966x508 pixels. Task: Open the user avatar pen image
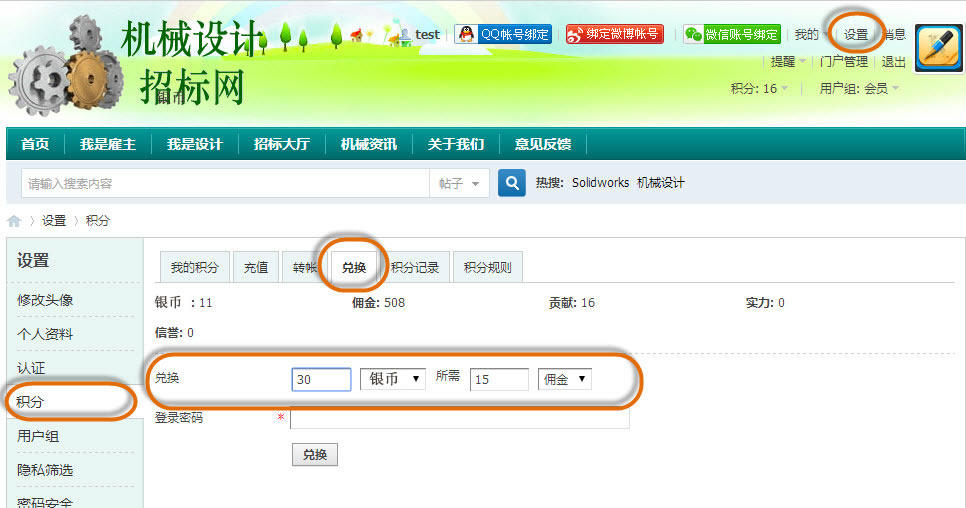click(939, 48)
